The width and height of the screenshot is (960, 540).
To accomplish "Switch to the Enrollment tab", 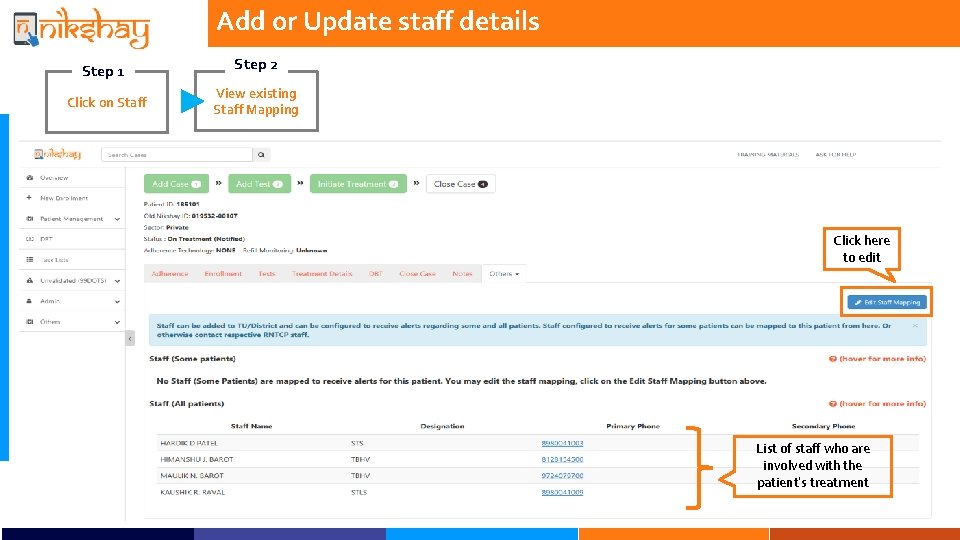I will pyautogui.click(x=223, y=274).
